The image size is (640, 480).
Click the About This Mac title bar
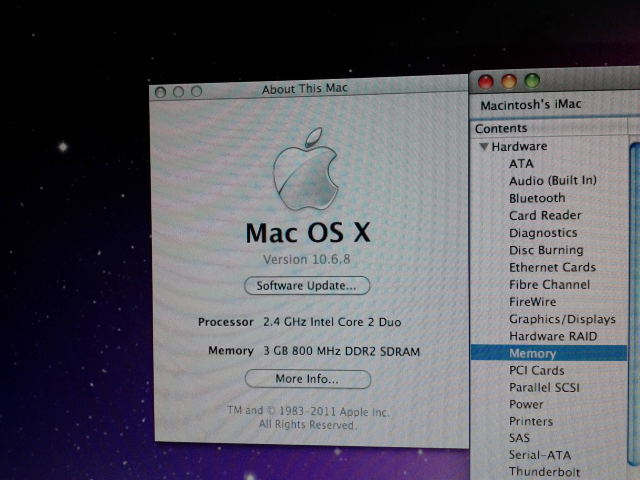coord(309,88)
